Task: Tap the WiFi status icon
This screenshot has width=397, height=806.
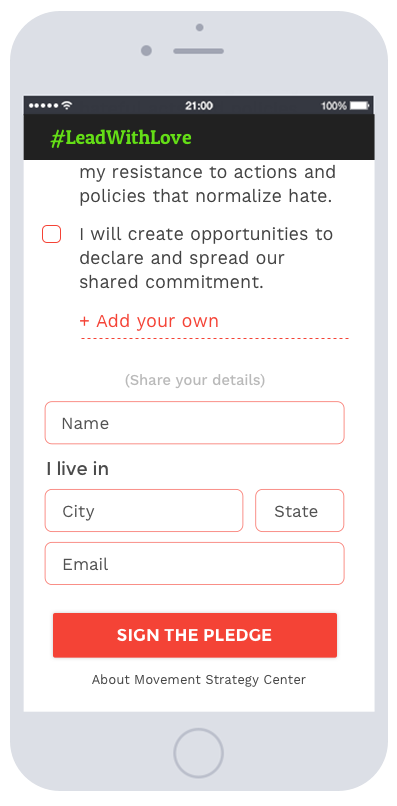Action: point(66,105)
